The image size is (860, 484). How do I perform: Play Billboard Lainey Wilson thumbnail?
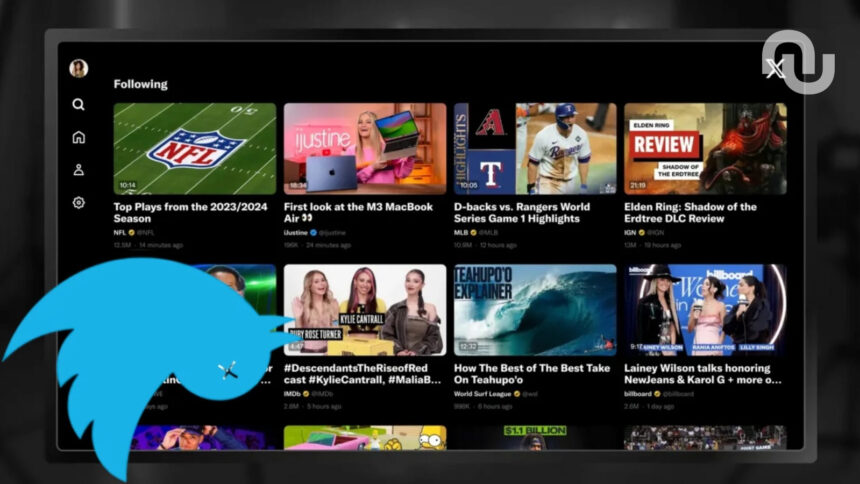point(705,310)
